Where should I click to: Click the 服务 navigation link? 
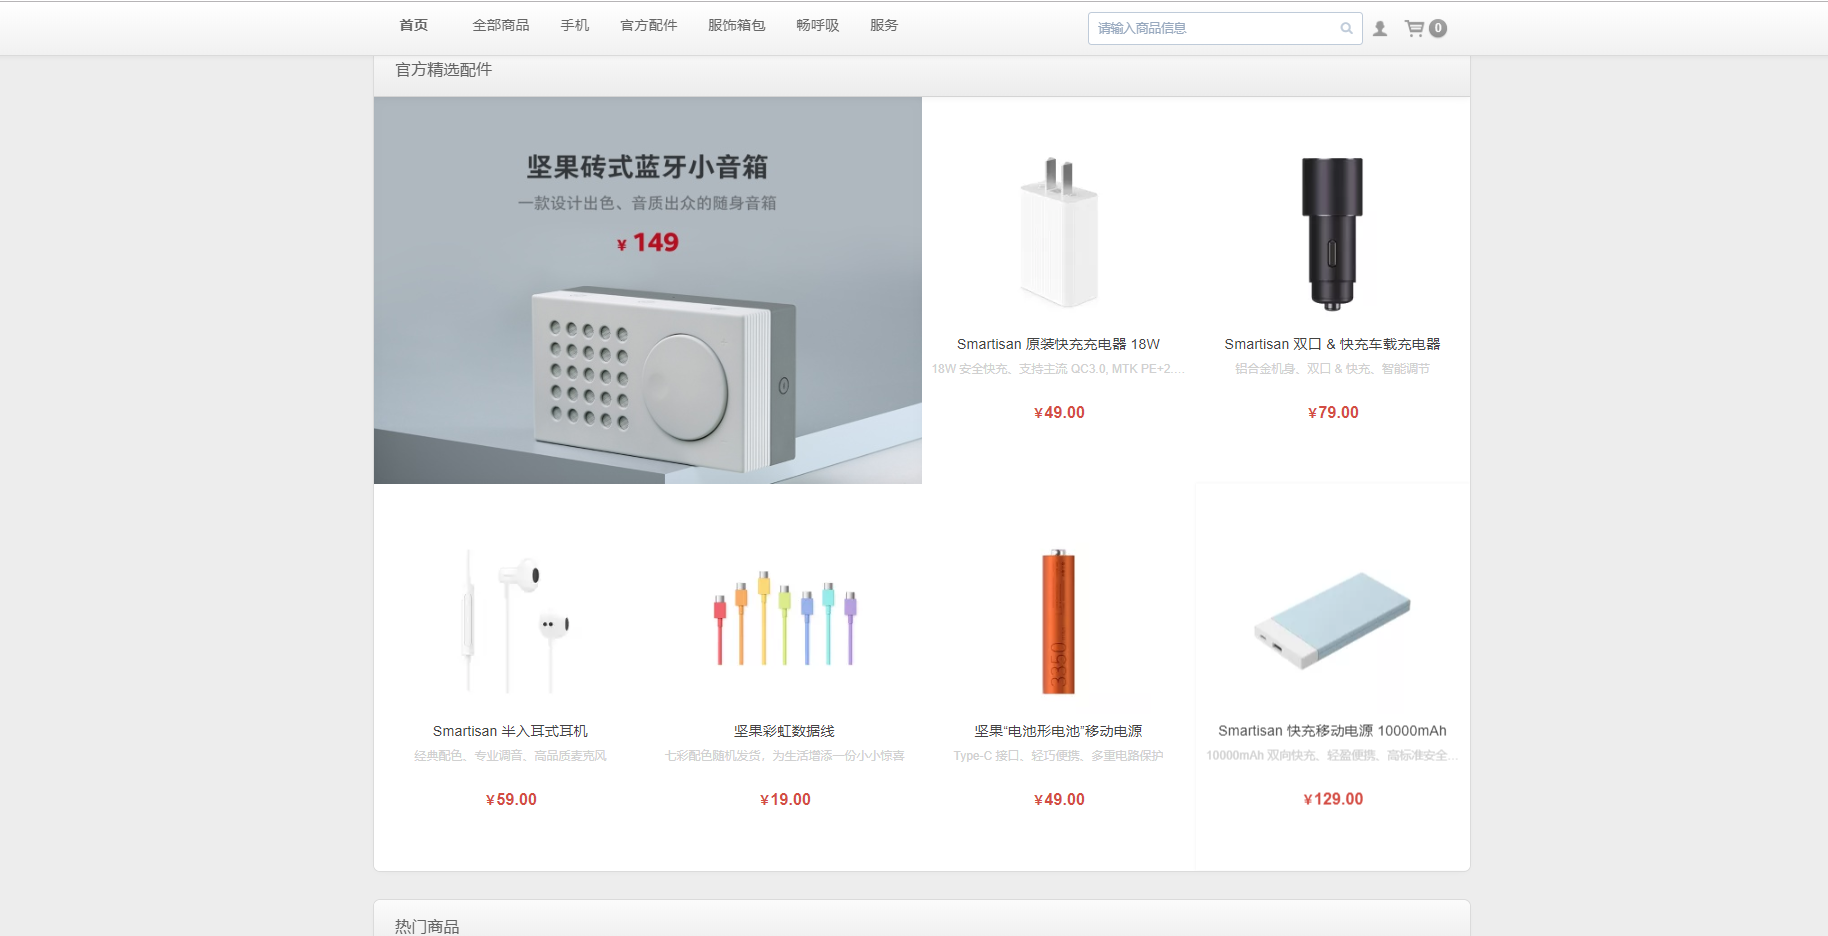(884, 25)
